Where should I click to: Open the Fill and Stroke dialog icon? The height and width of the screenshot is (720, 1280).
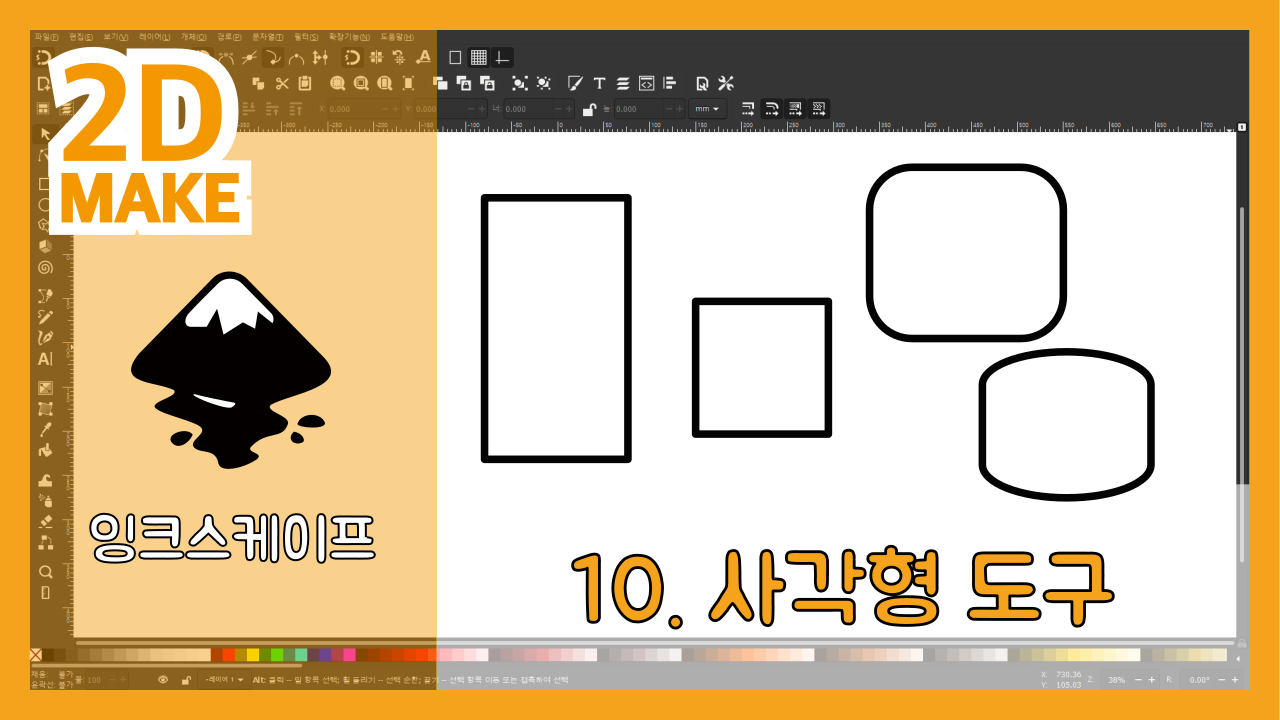coord(575,83)
